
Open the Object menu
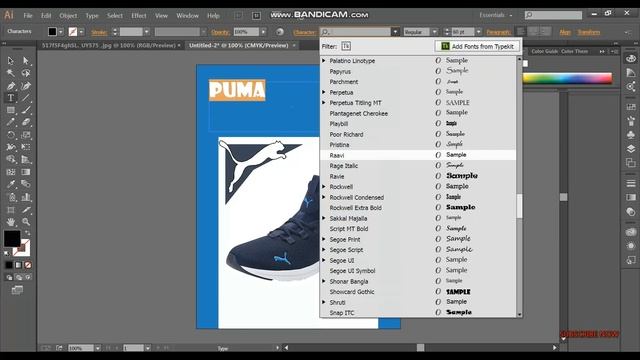(68, 16)
